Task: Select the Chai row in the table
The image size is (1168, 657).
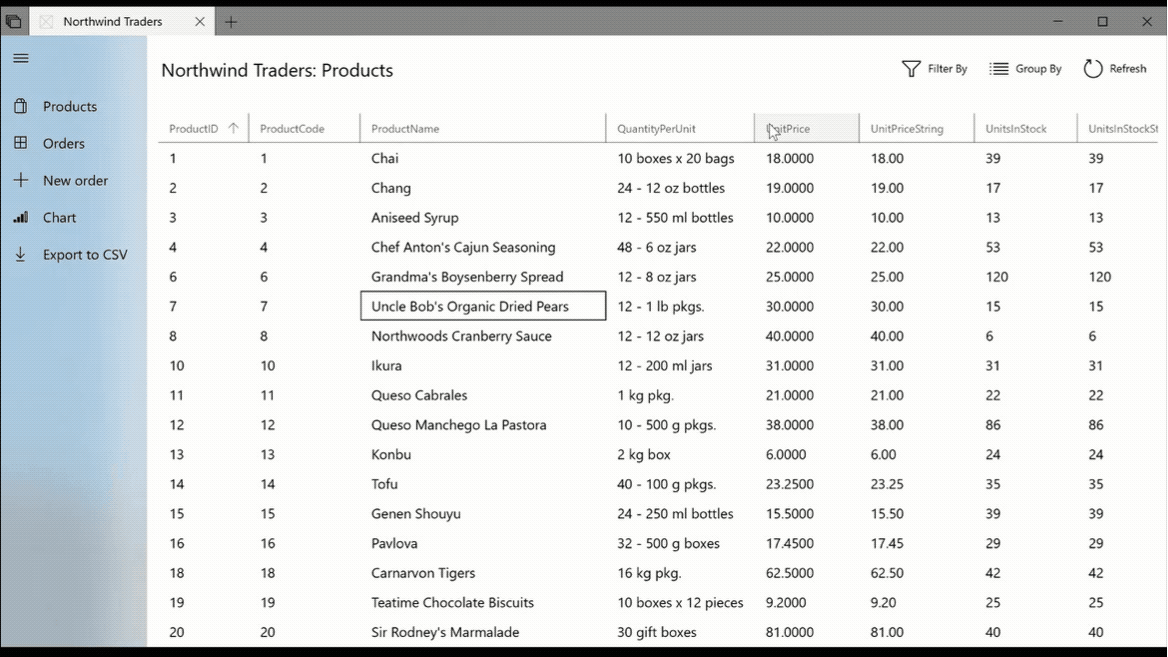Action: coord(386,158)
